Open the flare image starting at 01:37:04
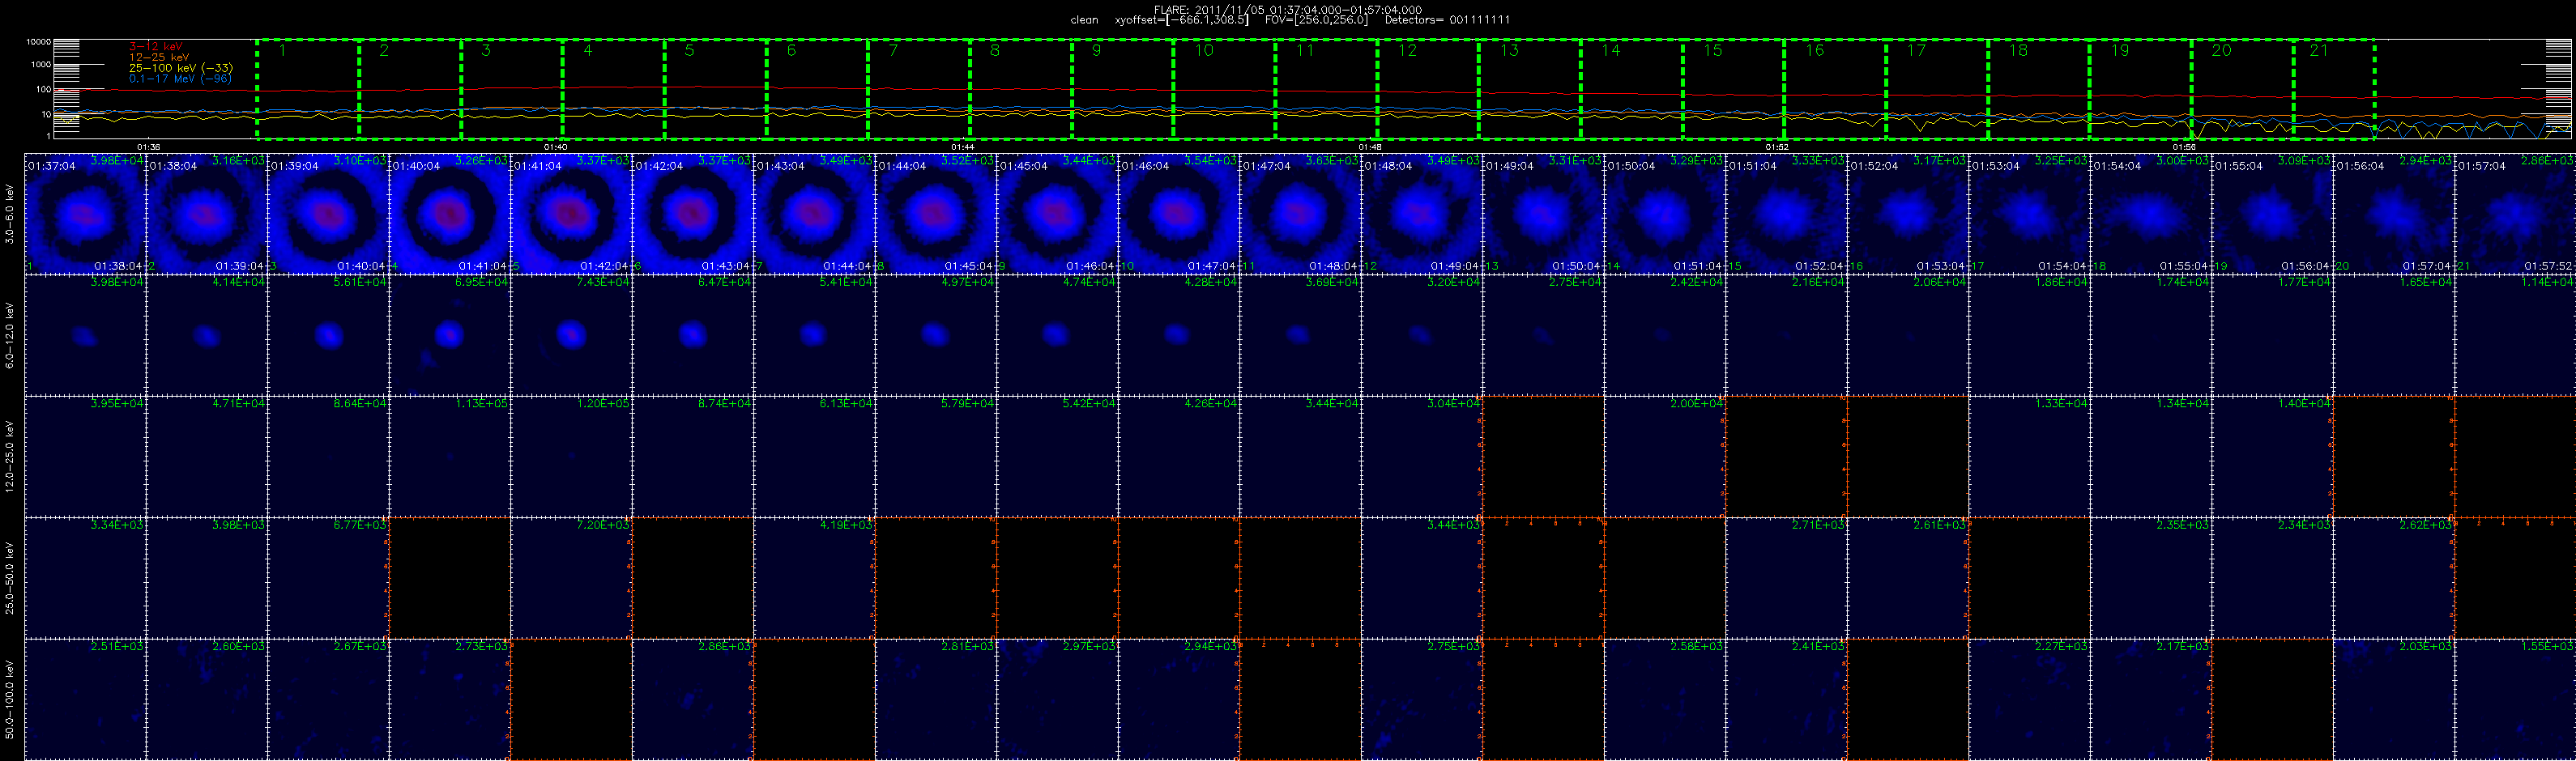This screenshot has width=2576, height=761. tap(85, 213)
